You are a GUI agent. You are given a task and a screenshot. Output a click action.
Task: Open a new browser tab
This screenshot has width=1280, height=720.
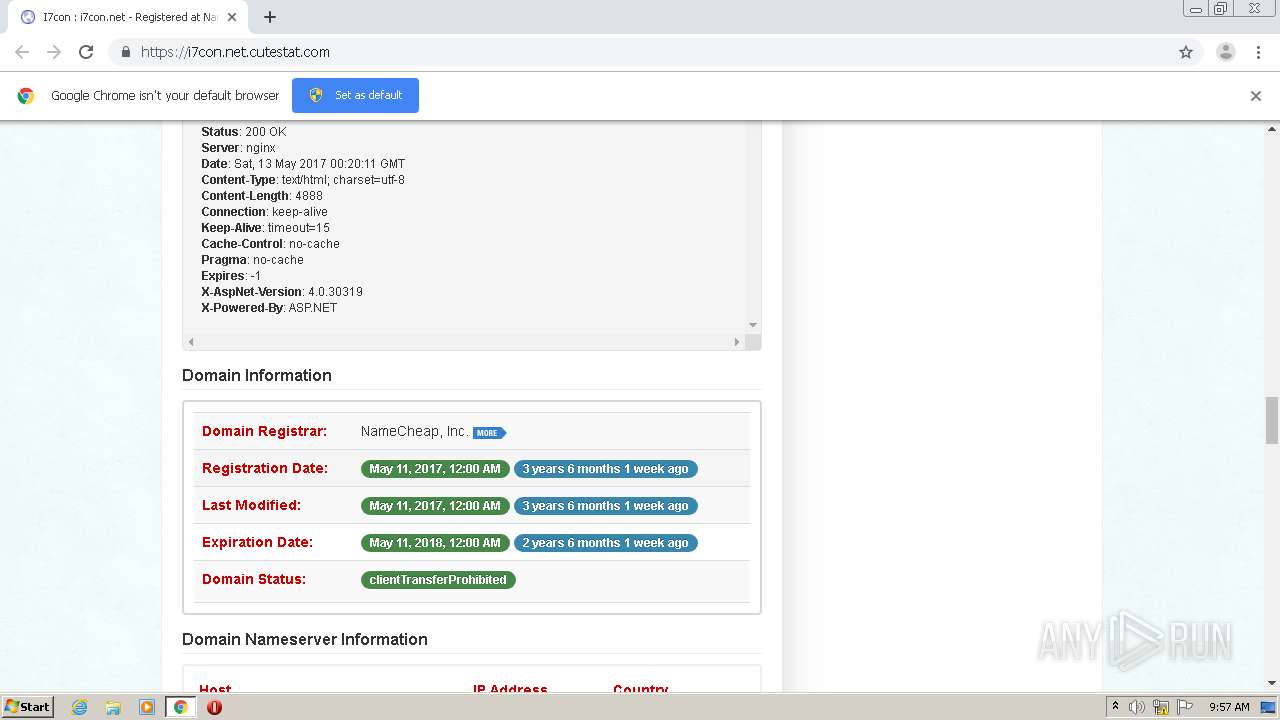click(270, 17)
